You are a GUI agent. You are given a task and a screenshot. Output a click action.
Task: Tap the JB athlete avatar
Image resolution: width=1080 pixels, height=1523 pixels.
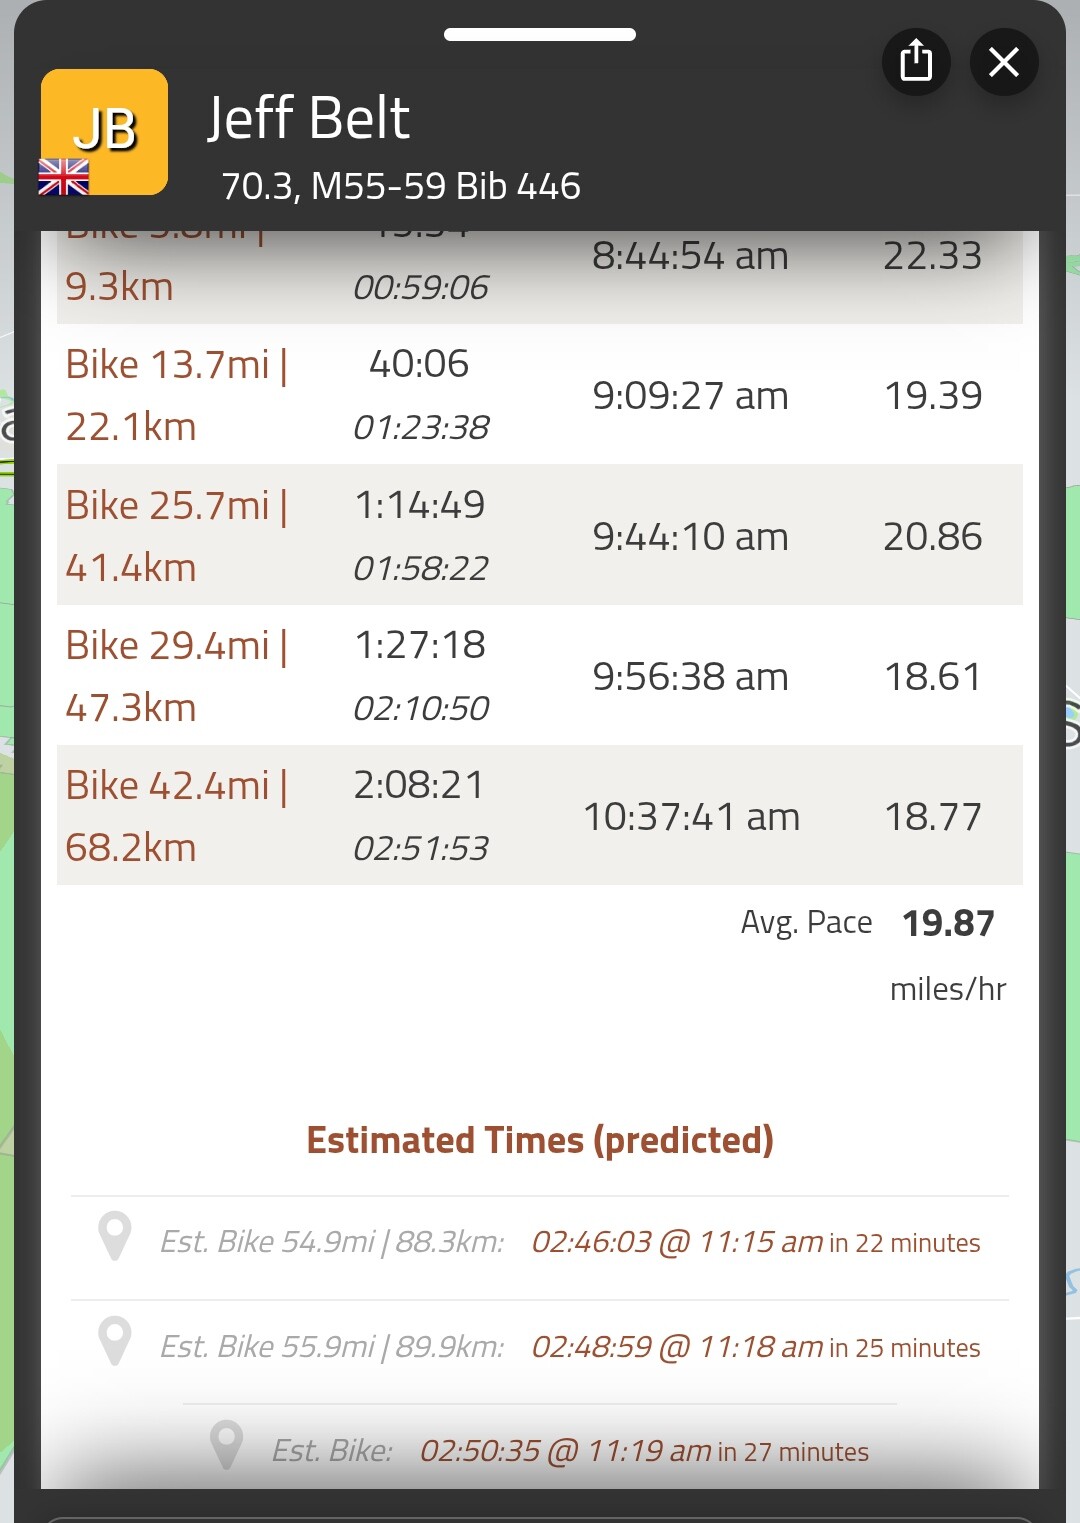104,132
